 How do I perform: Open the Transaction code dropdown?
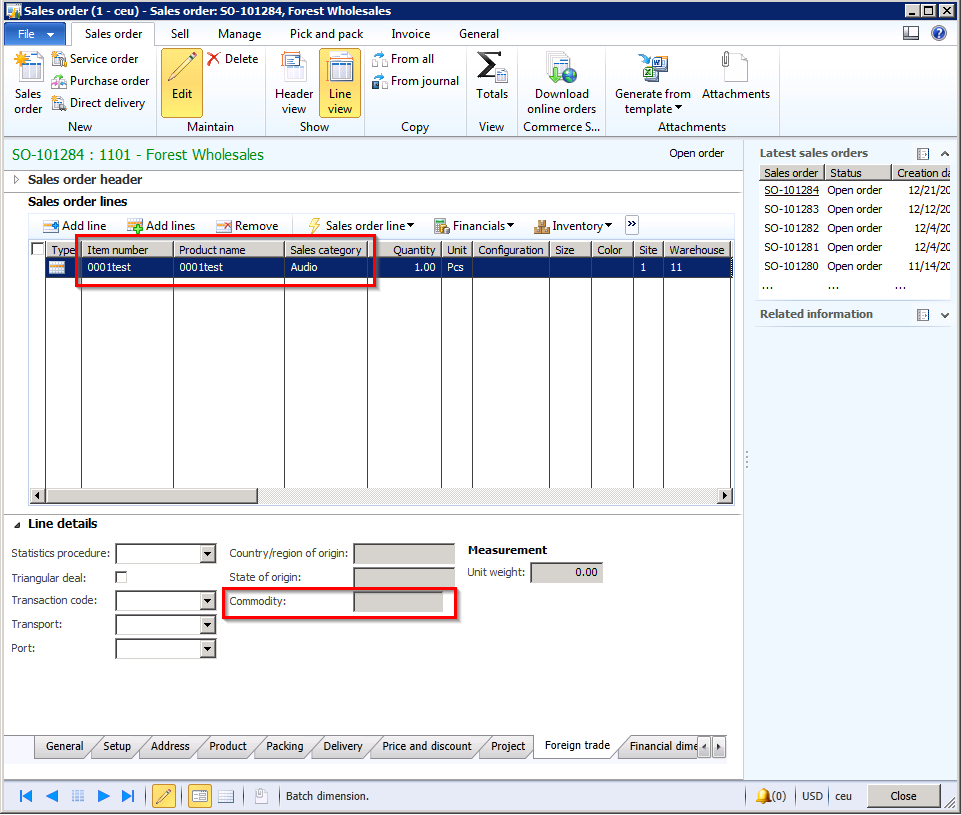[208, 601]
